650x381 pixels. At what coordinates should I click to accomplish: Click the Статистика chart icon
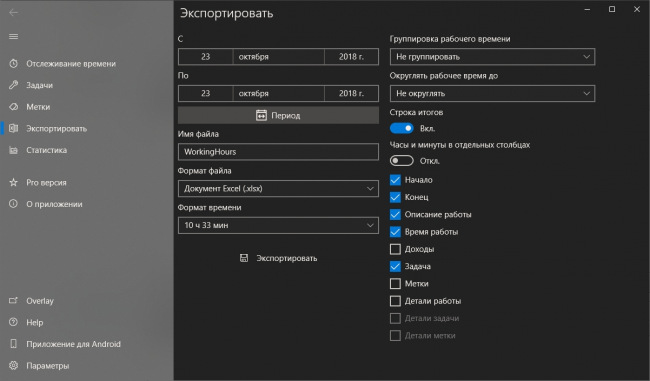coord(14,150)
